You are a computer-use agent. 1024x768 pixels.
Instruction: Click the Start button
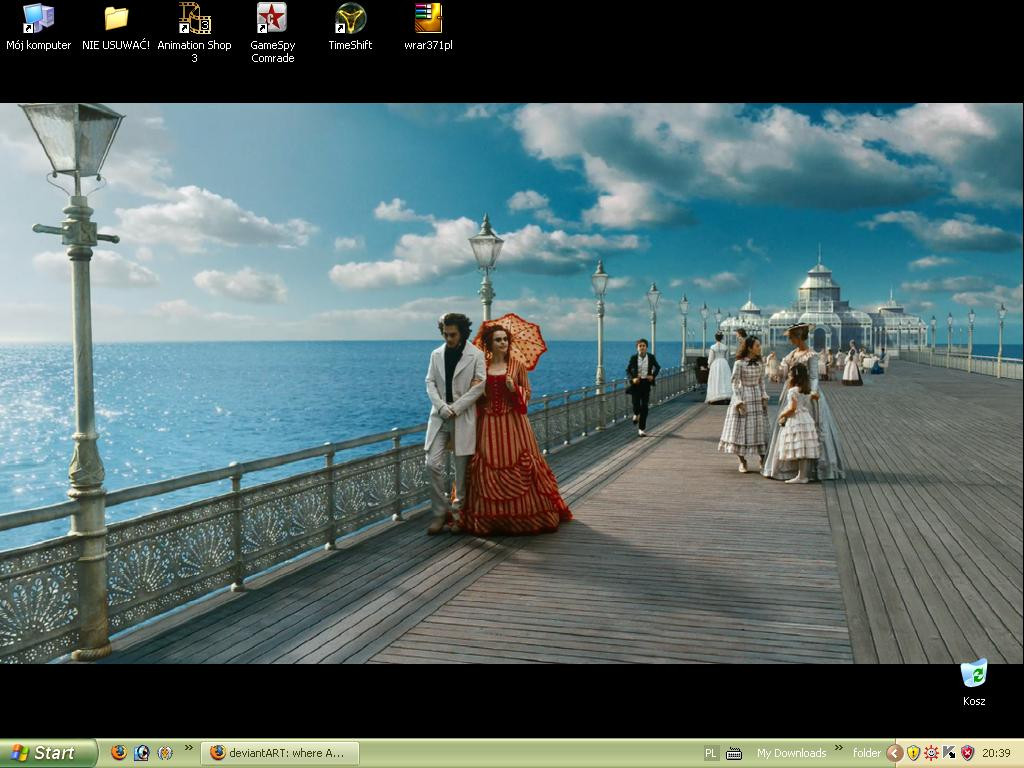click(48, 753)
